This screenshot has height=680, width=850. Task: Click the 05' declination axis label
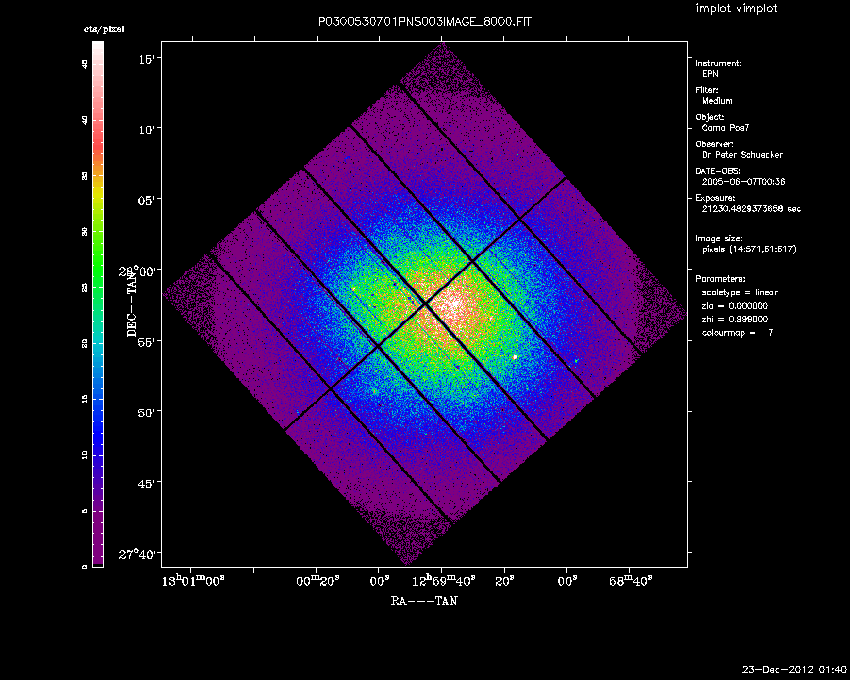point(146,200)
